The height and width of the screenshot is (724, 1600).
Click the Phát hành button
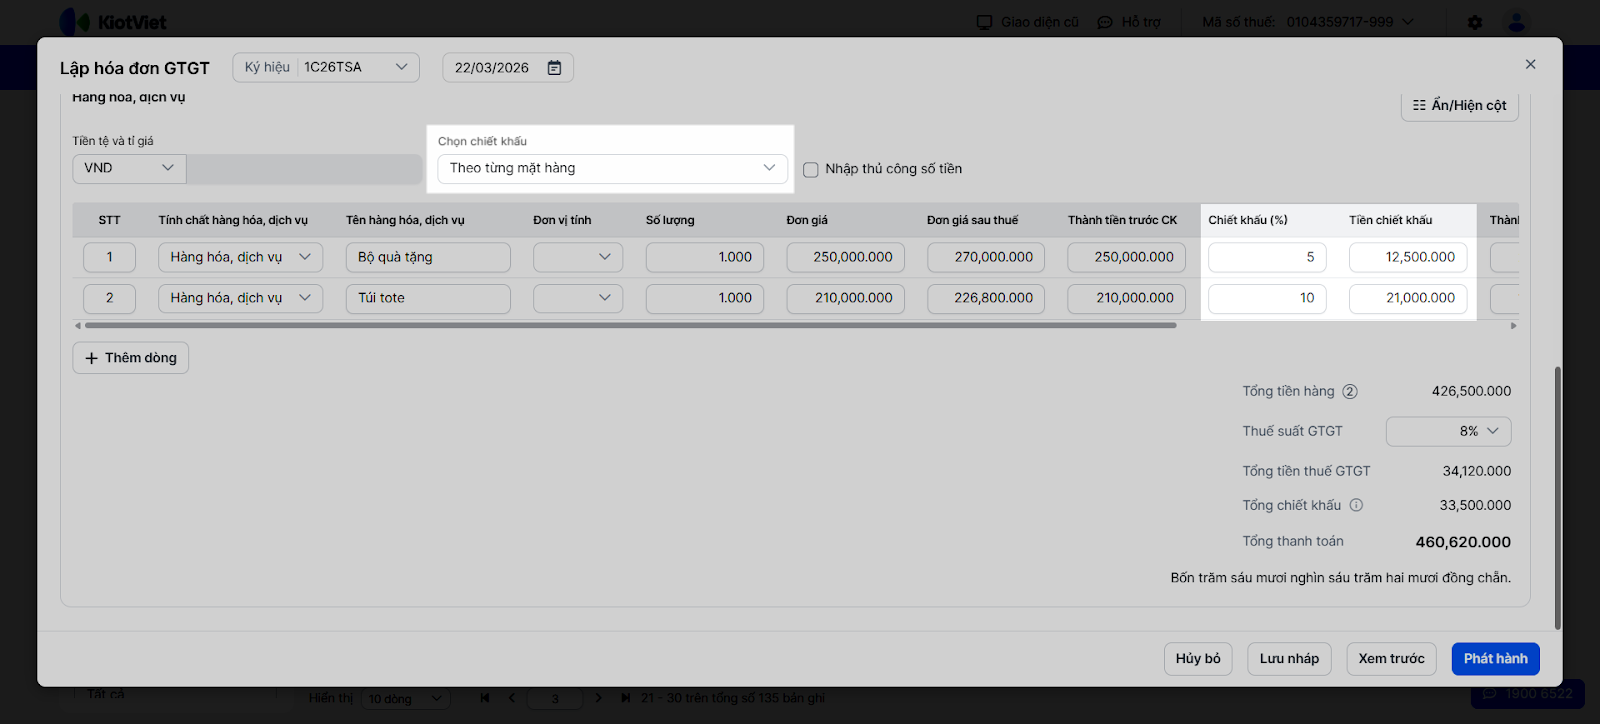point(1495,659)
